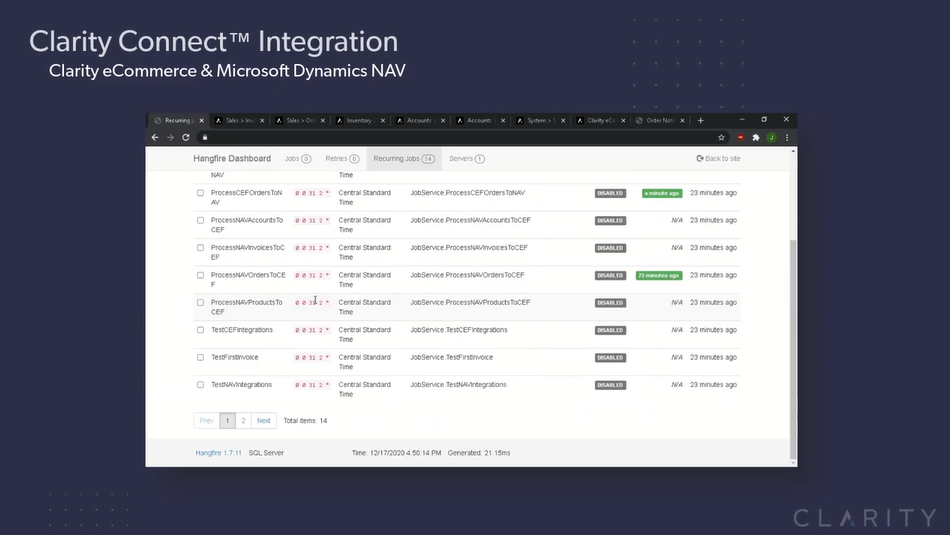The image size is (950, 535).
Task: Bookmark this page with the star icon
Action: [x=721, y=138]
